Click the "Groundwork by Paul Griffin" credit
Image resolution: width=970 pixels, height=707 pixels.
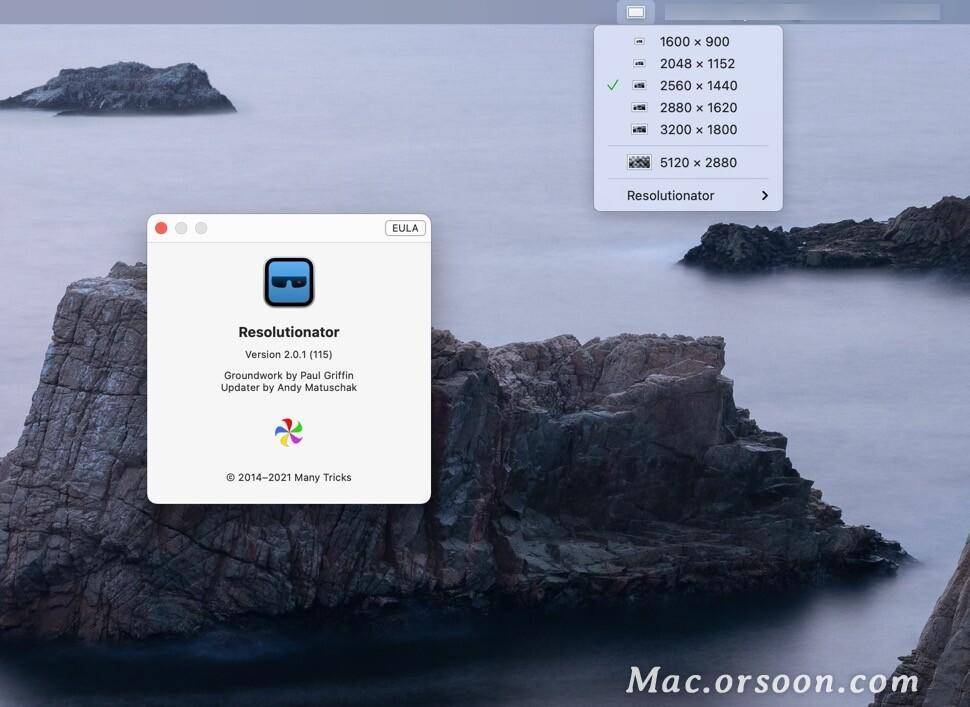(x=289, y=375)
